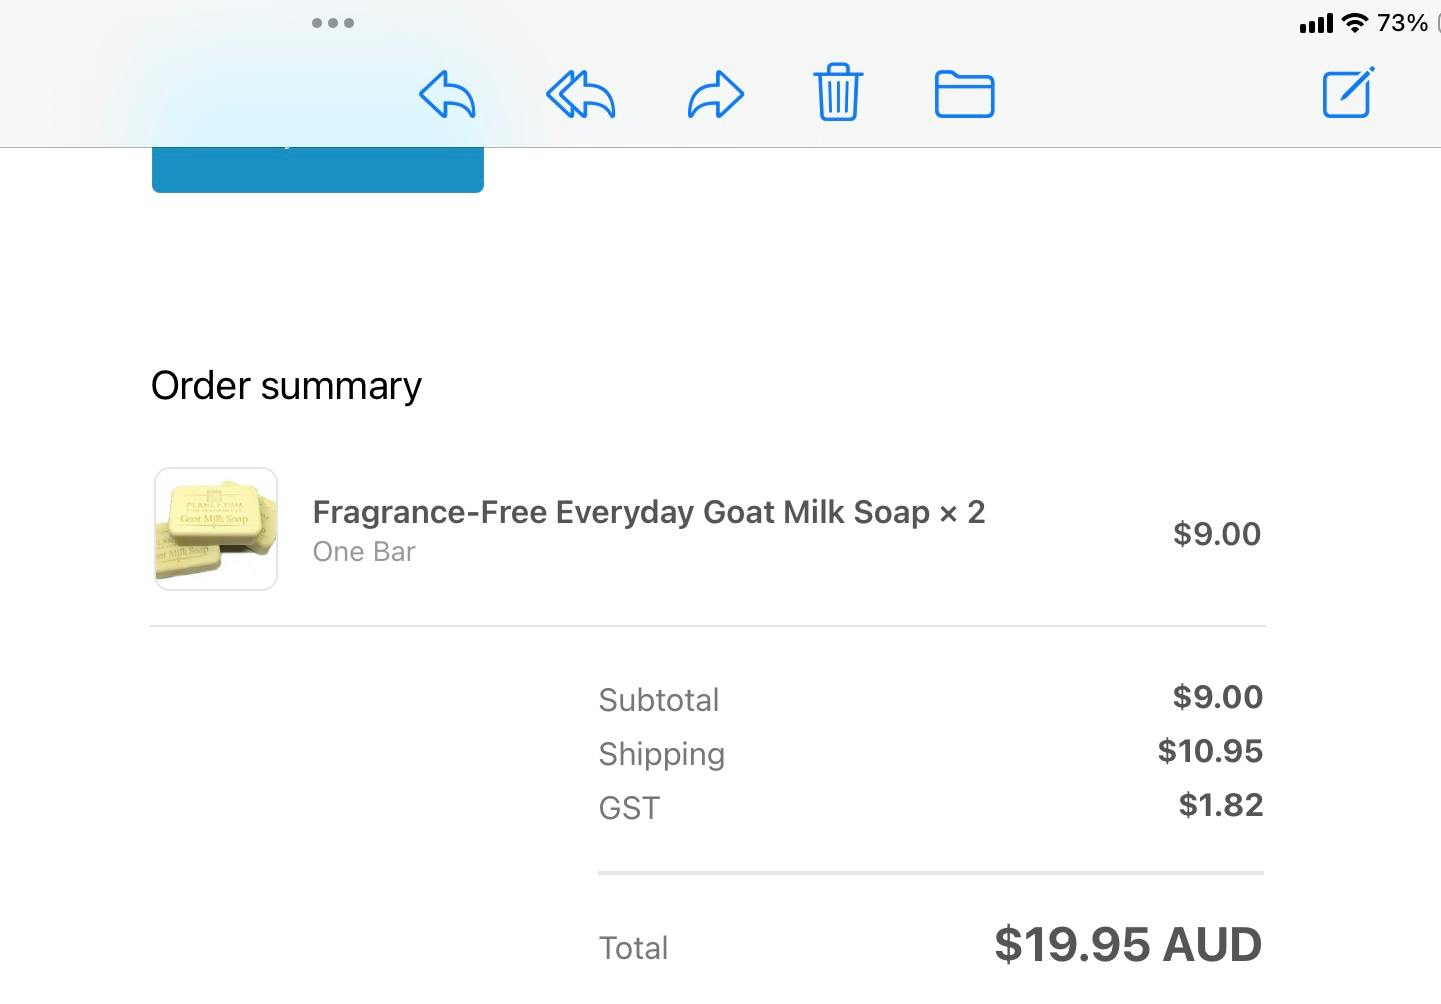Tap the 73% battery indicator
Screen dimensions: 1441x1004
1402,23
